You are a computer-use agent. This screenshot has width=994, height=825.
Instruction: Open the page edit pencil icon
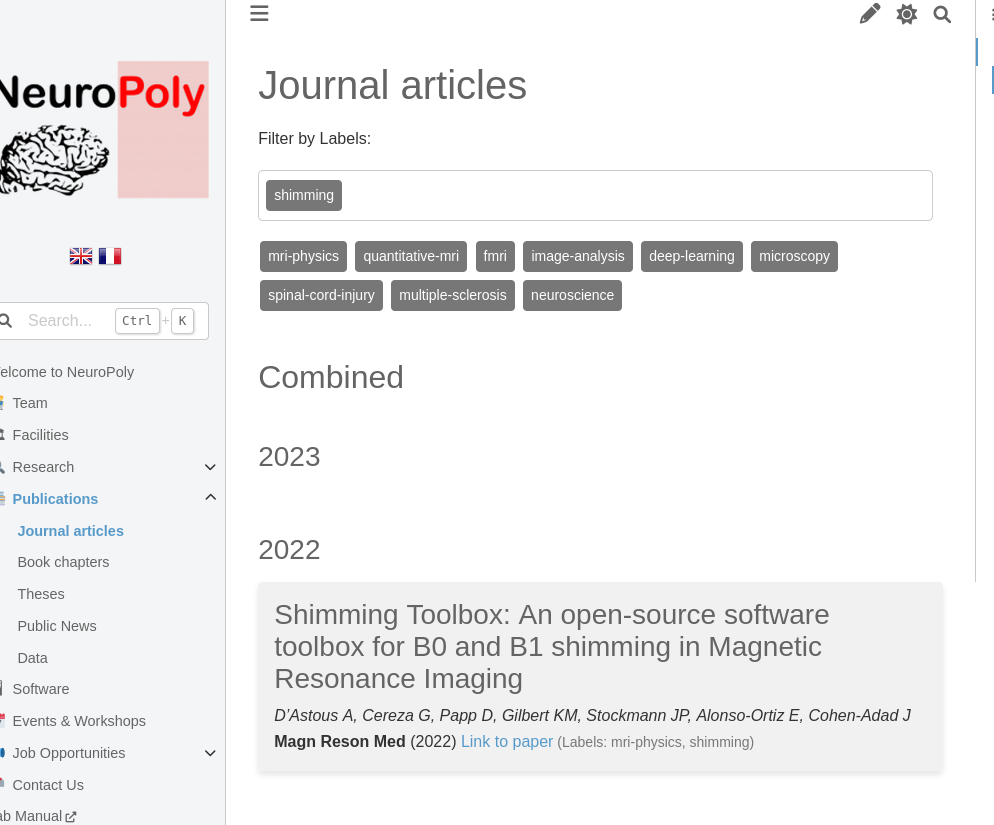click(869, 14)
